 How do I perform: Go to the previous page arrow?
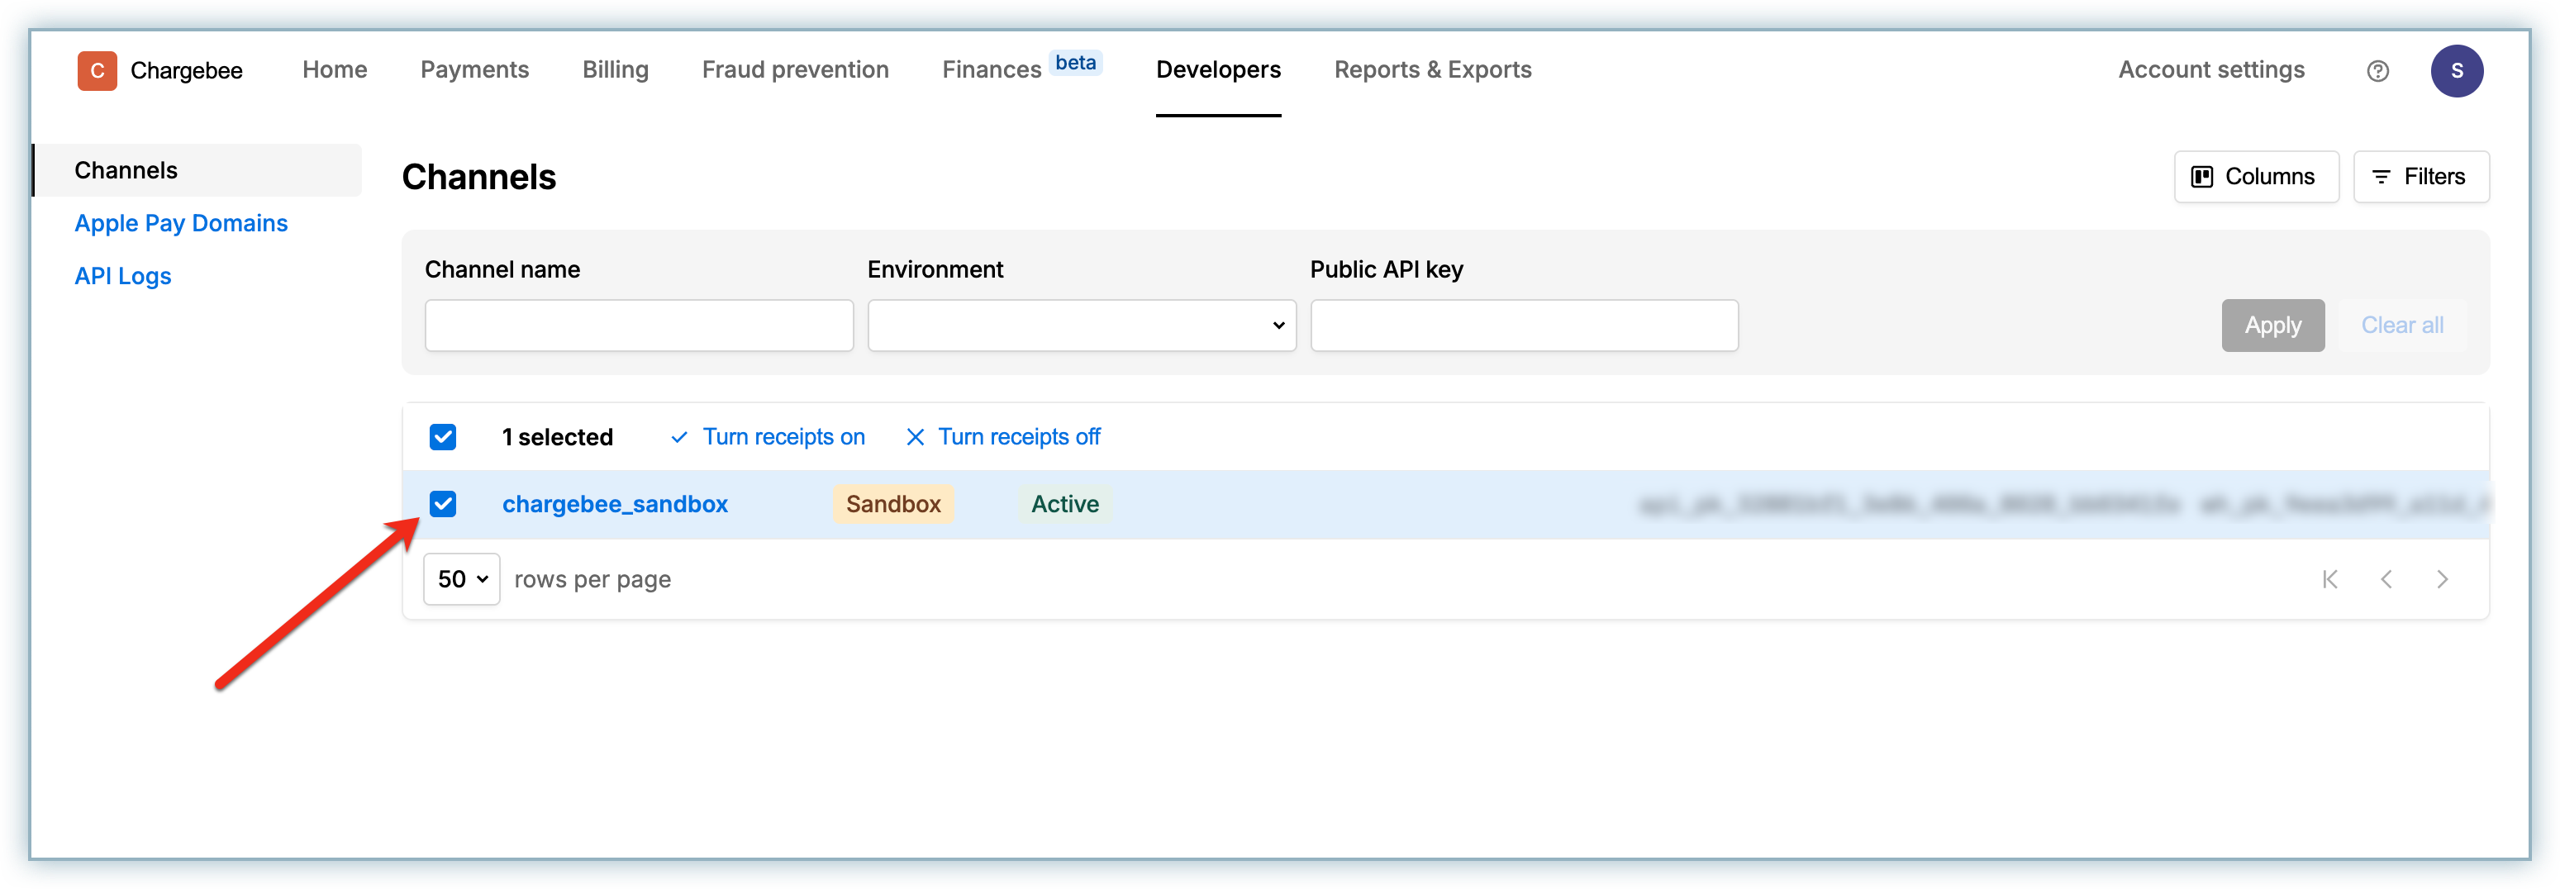2386,579
